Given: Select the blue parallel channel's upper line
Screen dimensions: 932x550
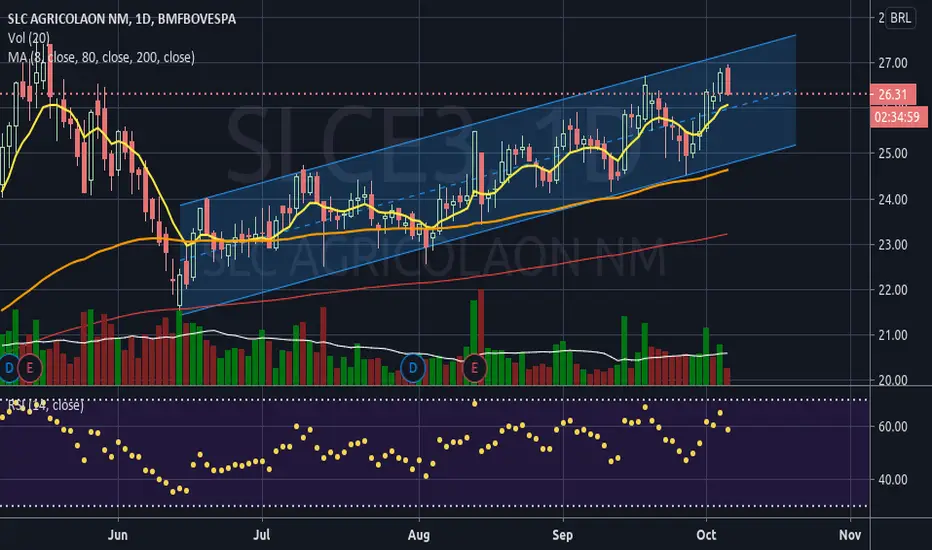Looking at the screenshot, I should click(487, 121).
